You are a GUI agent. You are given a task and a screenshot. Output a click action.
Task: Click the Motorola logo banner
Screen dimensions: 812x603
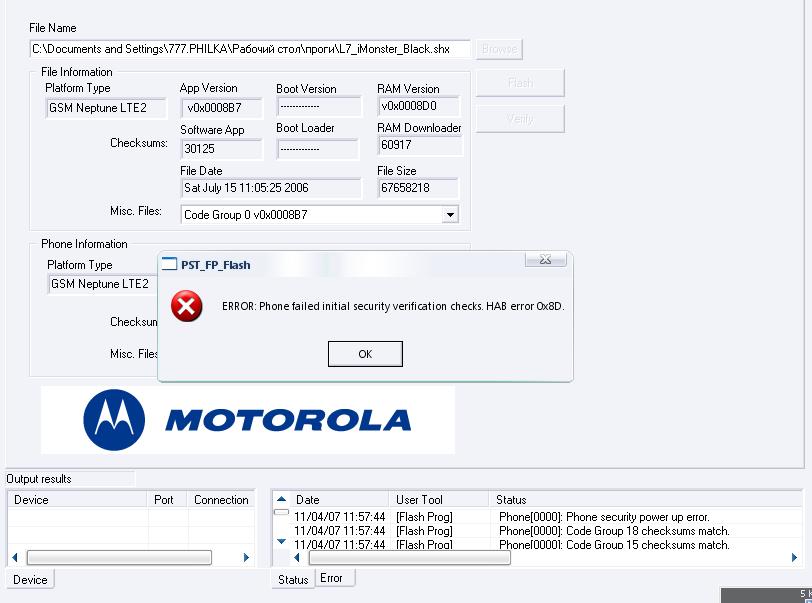248,420
